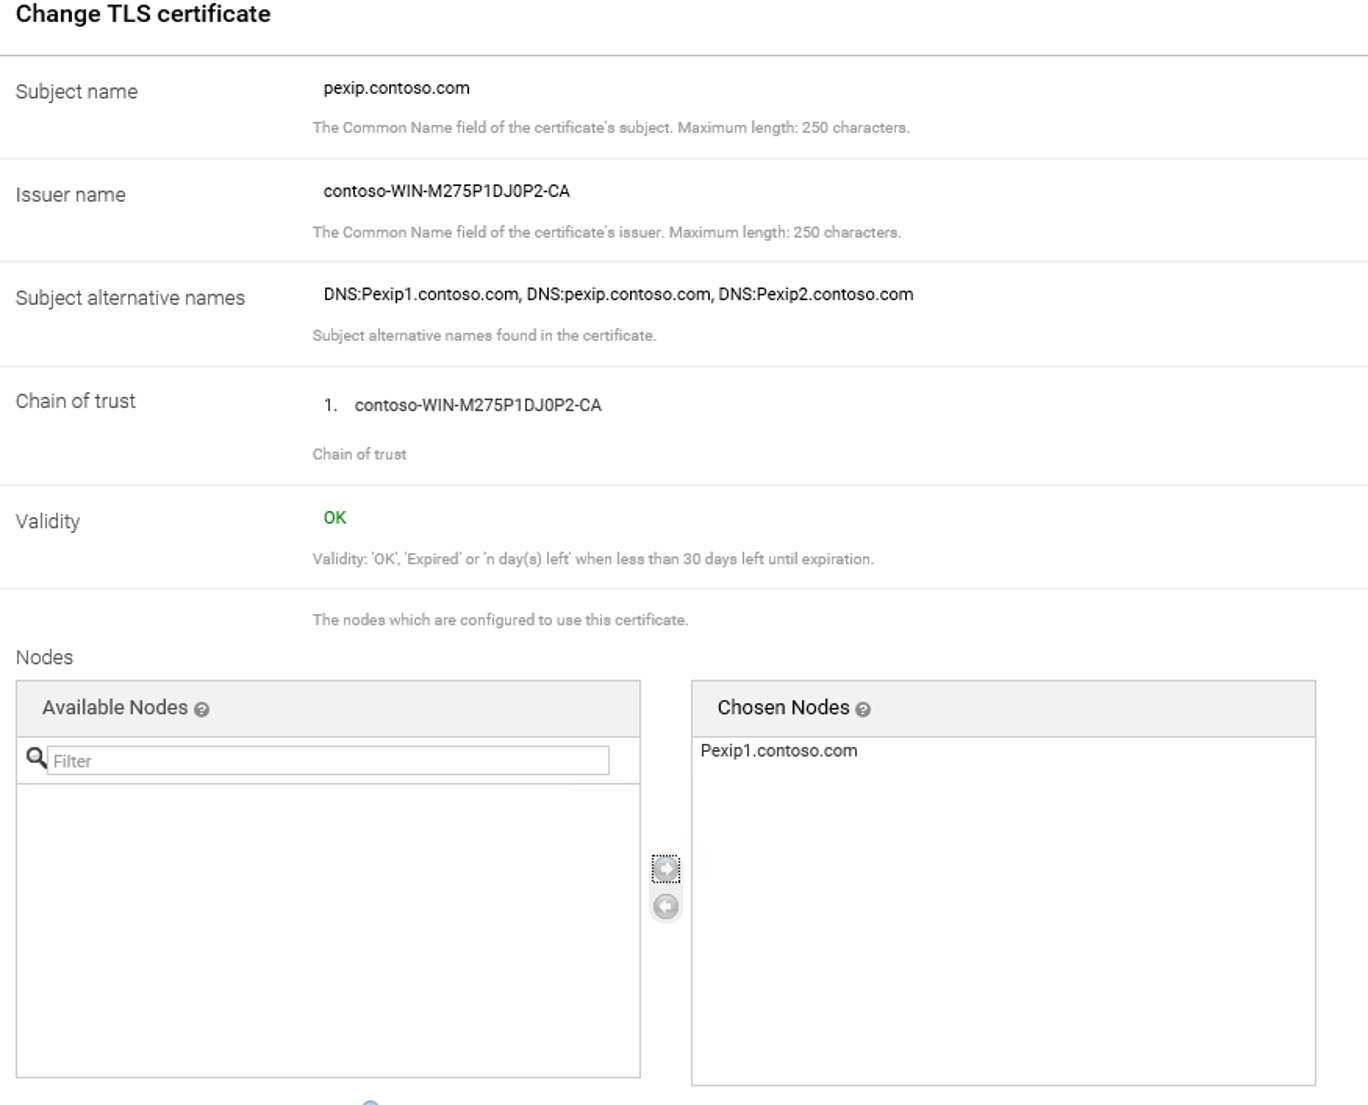This screenshot has width=1368, height=1105.
Task: Click the left arrow to remove nodes
Action: click(666, 906)
